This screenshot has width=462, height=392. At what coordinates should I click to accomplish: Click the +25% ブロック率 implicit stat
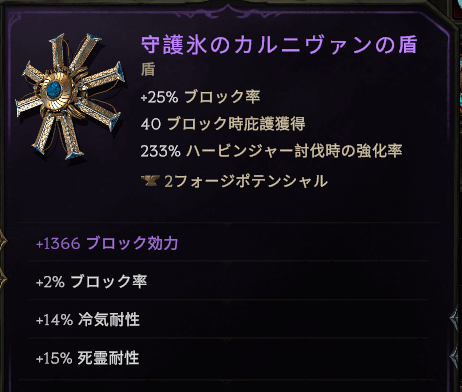(200, 97)
